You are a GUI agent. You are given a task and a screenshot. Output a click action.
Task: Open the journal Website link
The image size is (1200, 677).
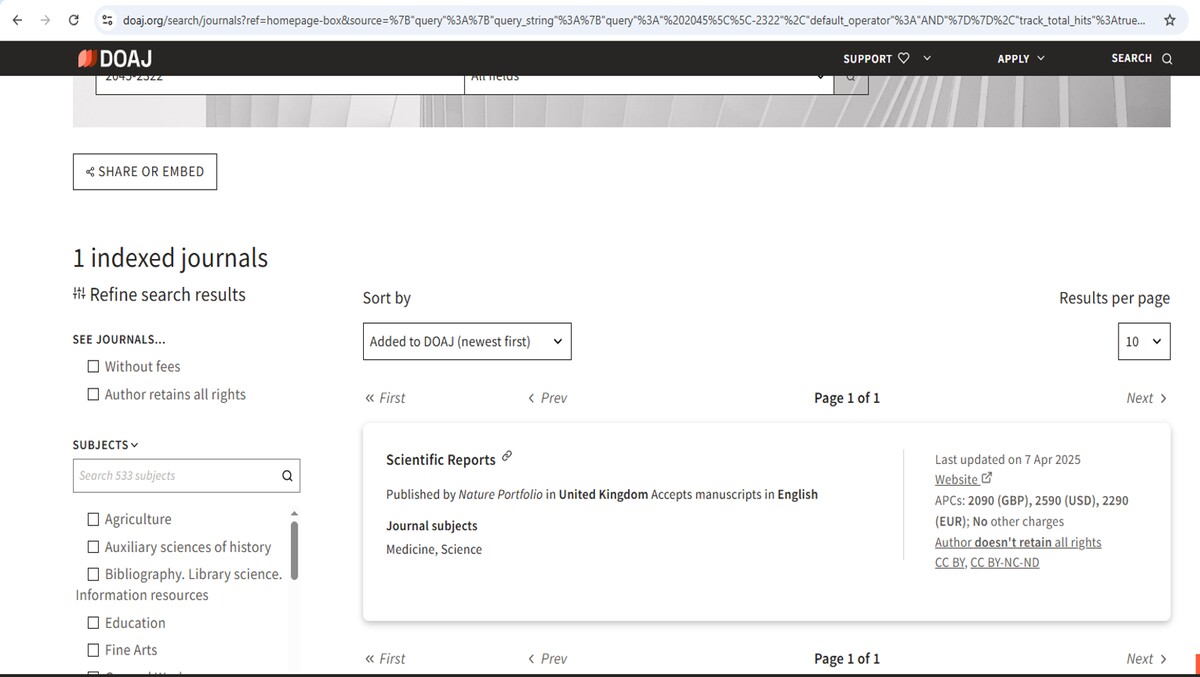963,480
